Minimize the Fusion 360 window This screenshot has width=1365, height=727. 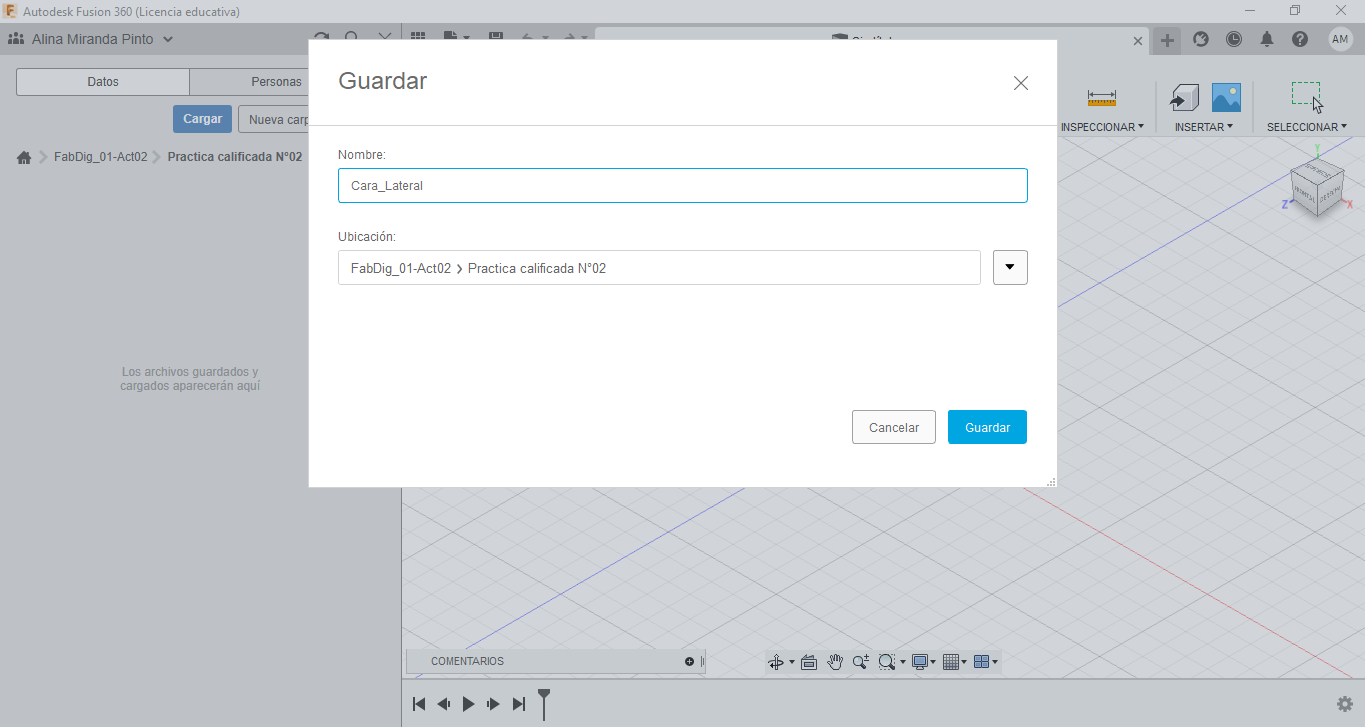coord(1249,10)
